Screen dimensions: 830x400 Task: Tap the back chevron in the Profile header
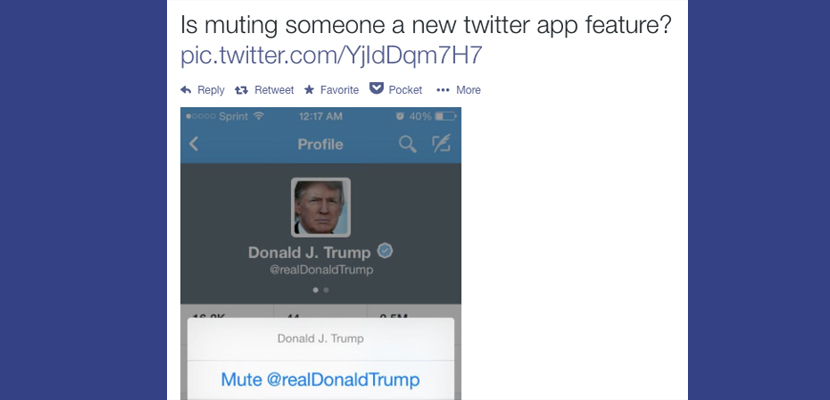coord(194,144)
